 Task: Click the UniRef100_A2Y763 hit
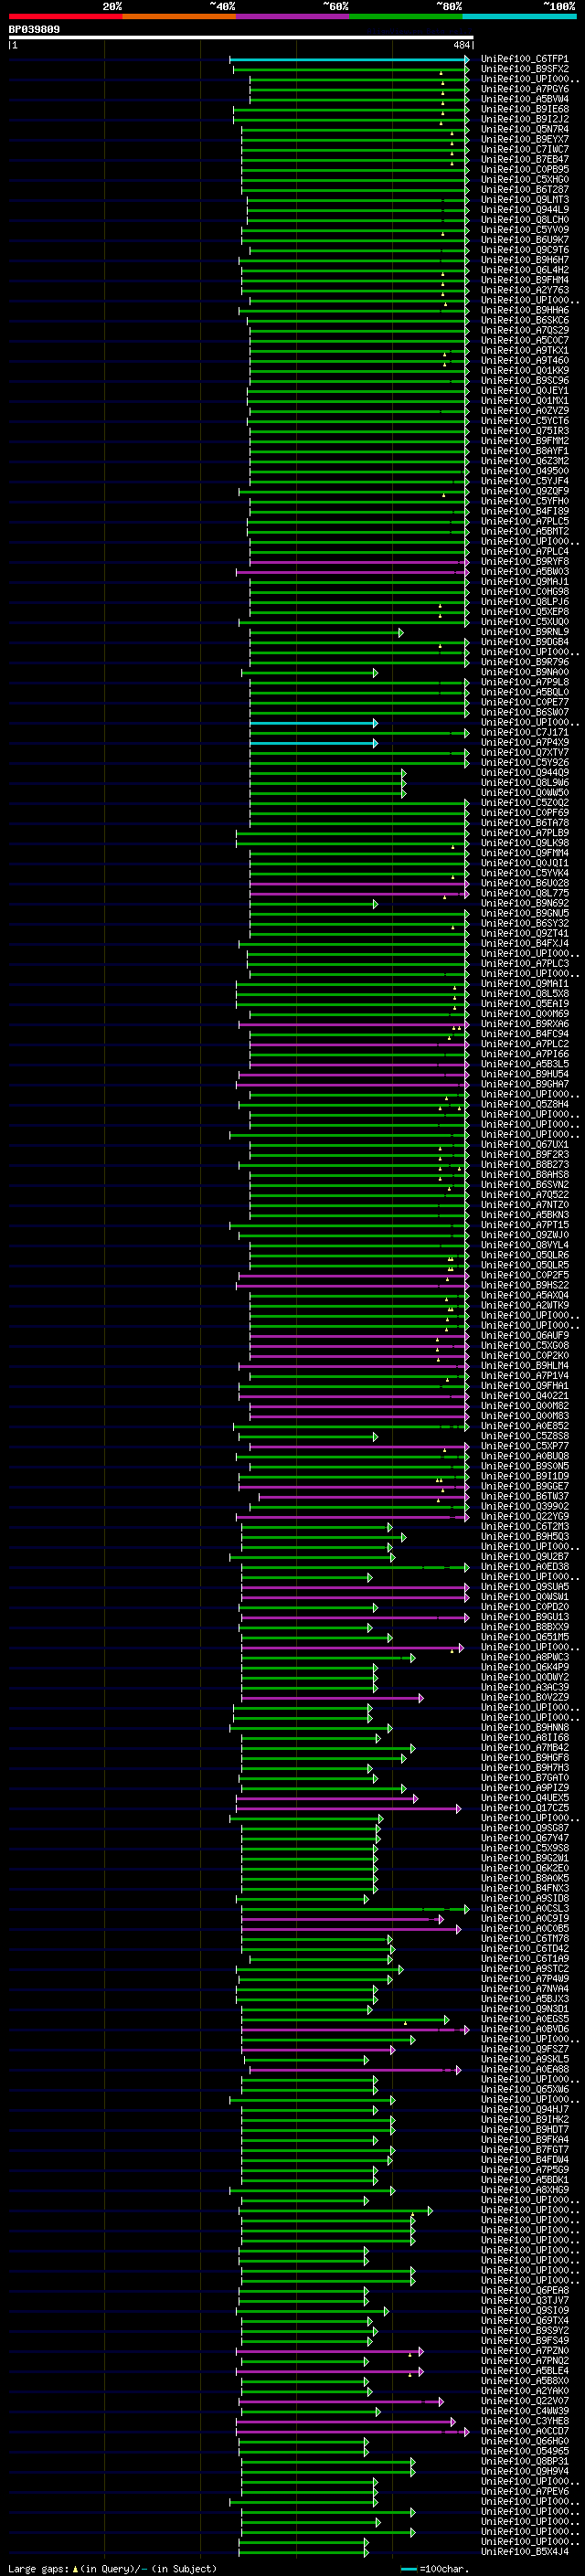pos(525,290)
